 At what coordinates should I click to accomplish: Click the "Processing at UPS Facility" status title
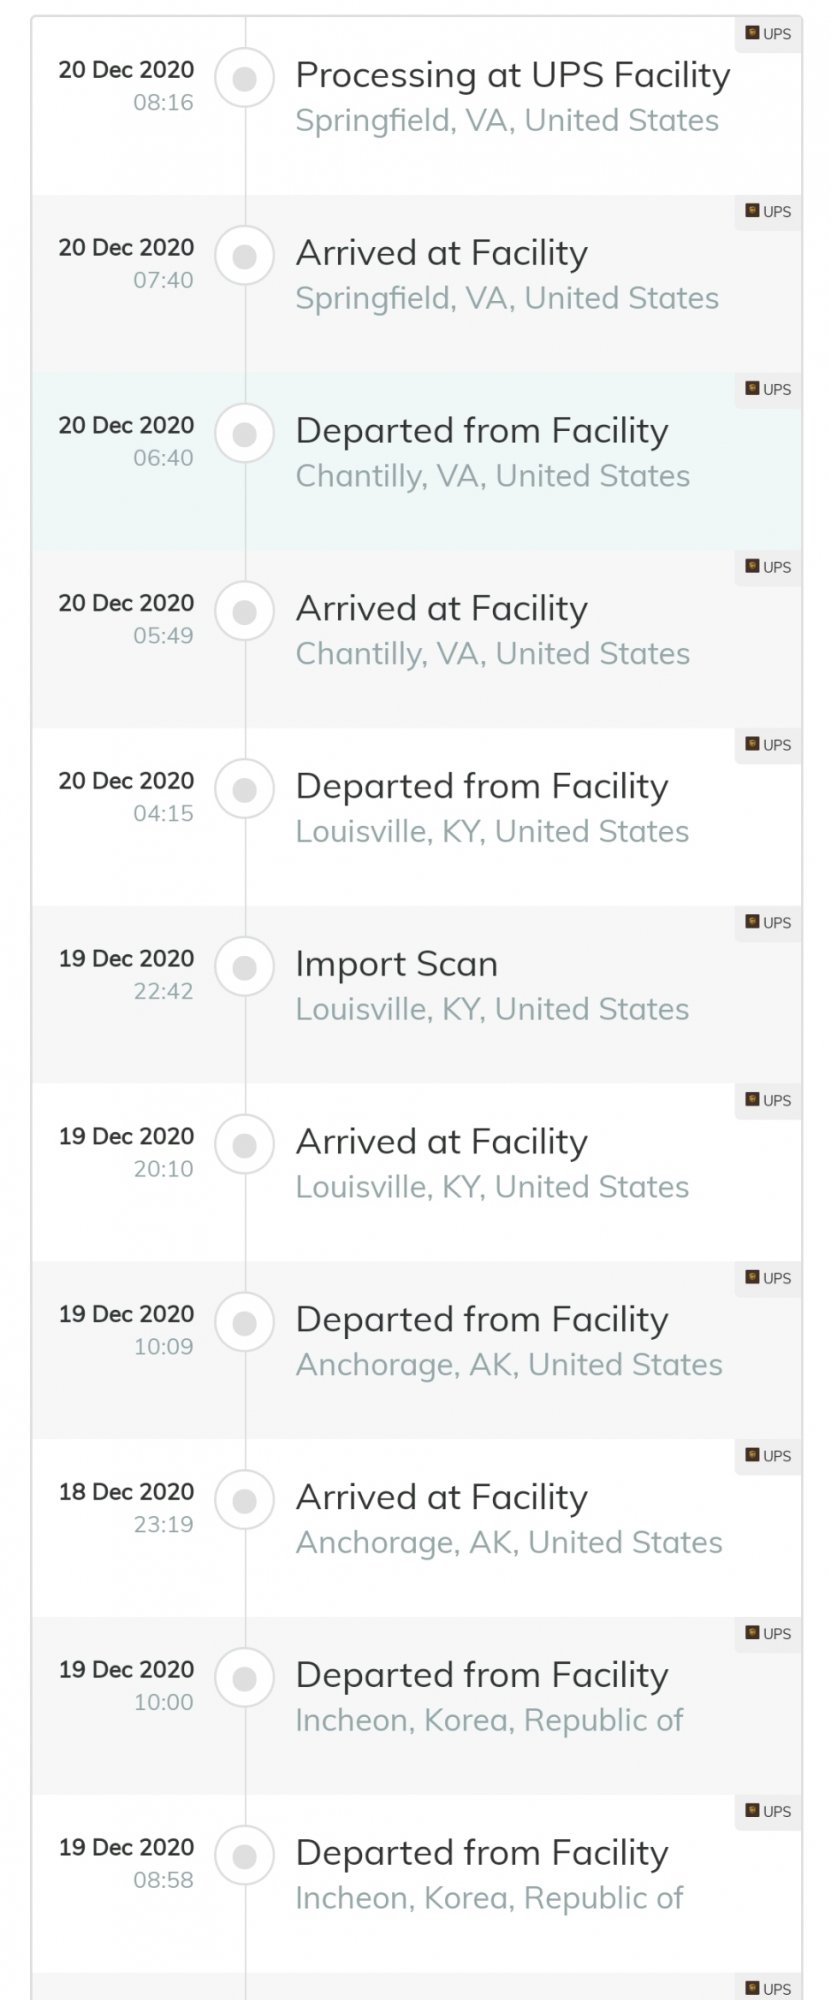pyautogui.click(x=513, y=76)
